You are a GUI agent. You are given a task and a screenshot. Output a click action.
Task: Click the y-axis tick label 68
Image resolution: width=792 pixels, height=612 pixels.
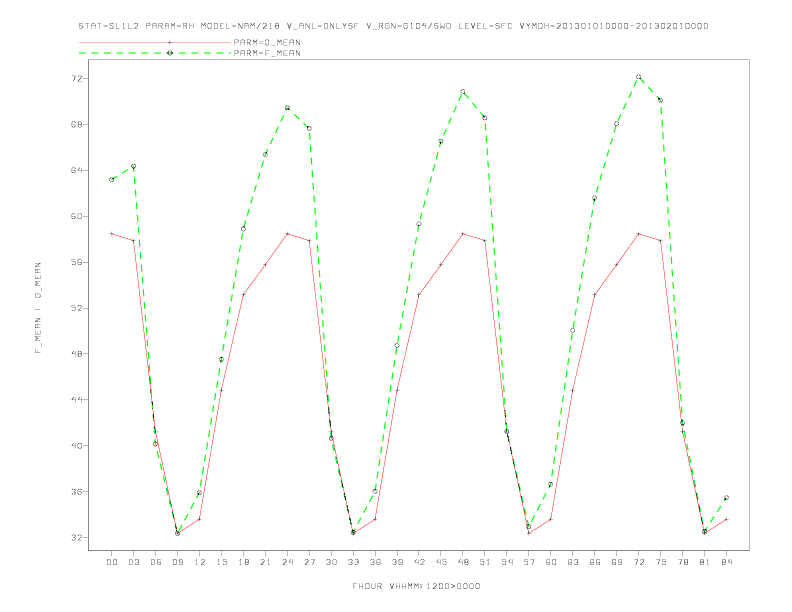[x=76, y=124]
